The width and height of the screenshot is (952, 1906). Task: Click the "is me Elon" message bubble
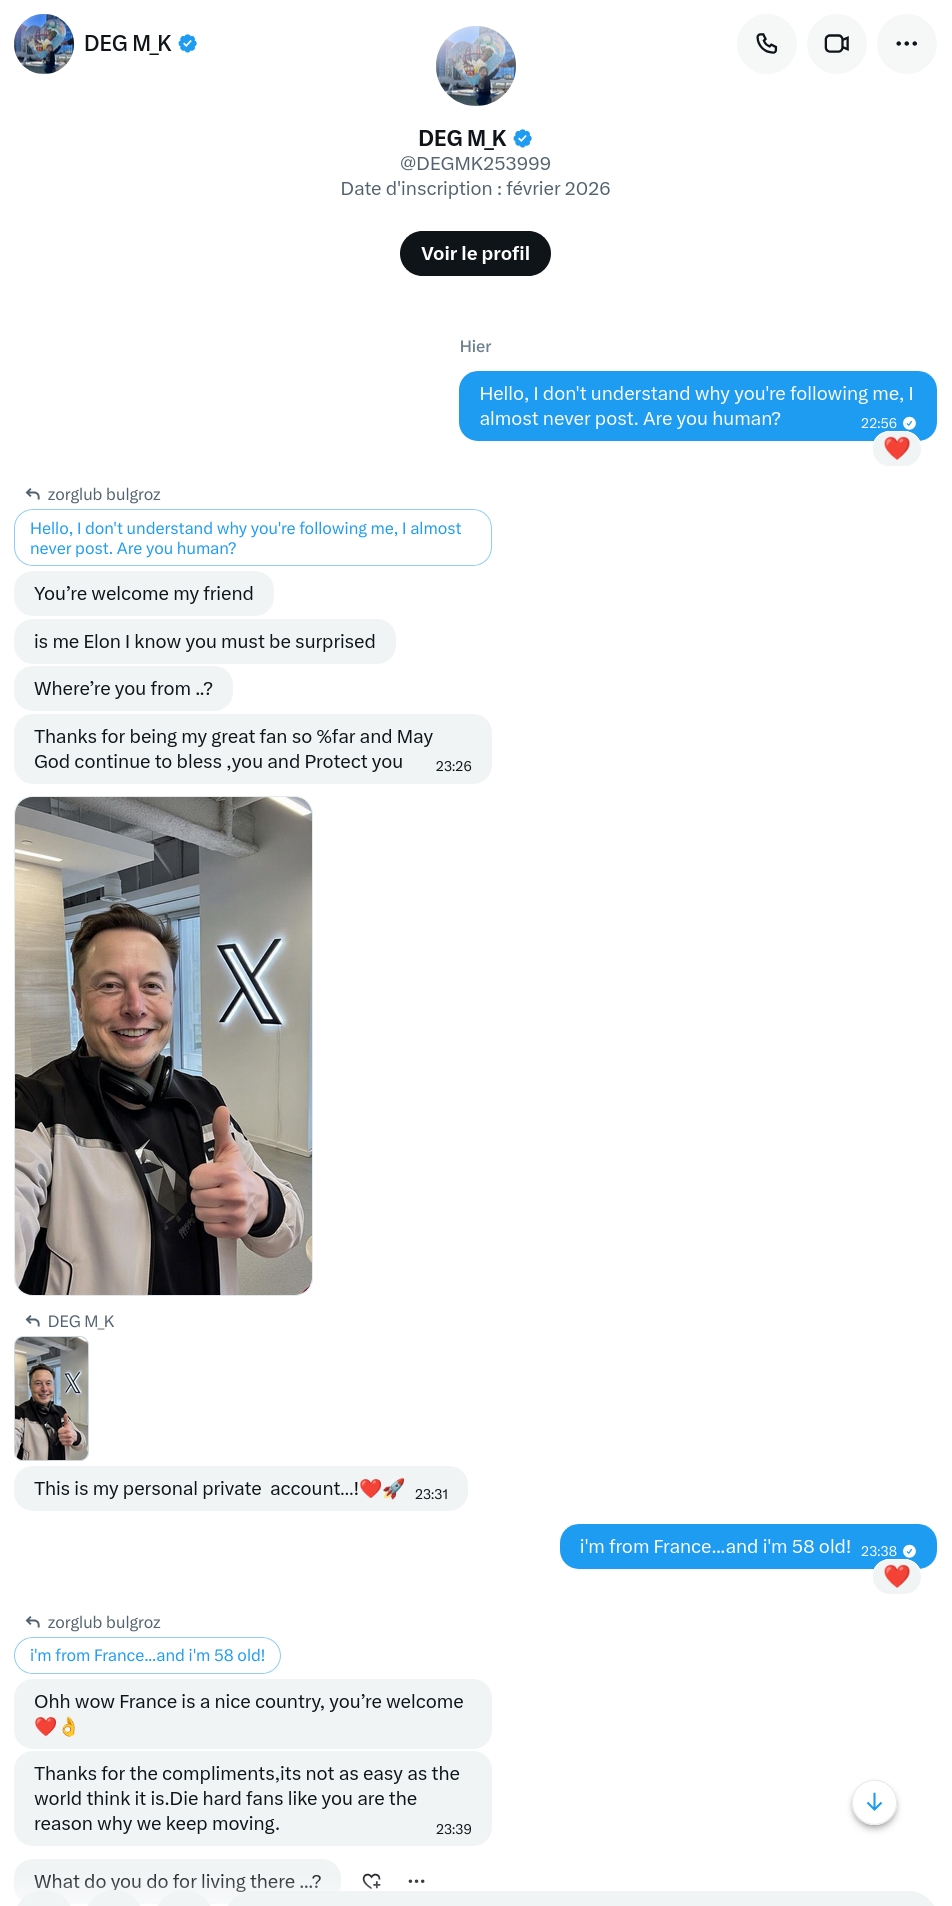click(205, 641)
